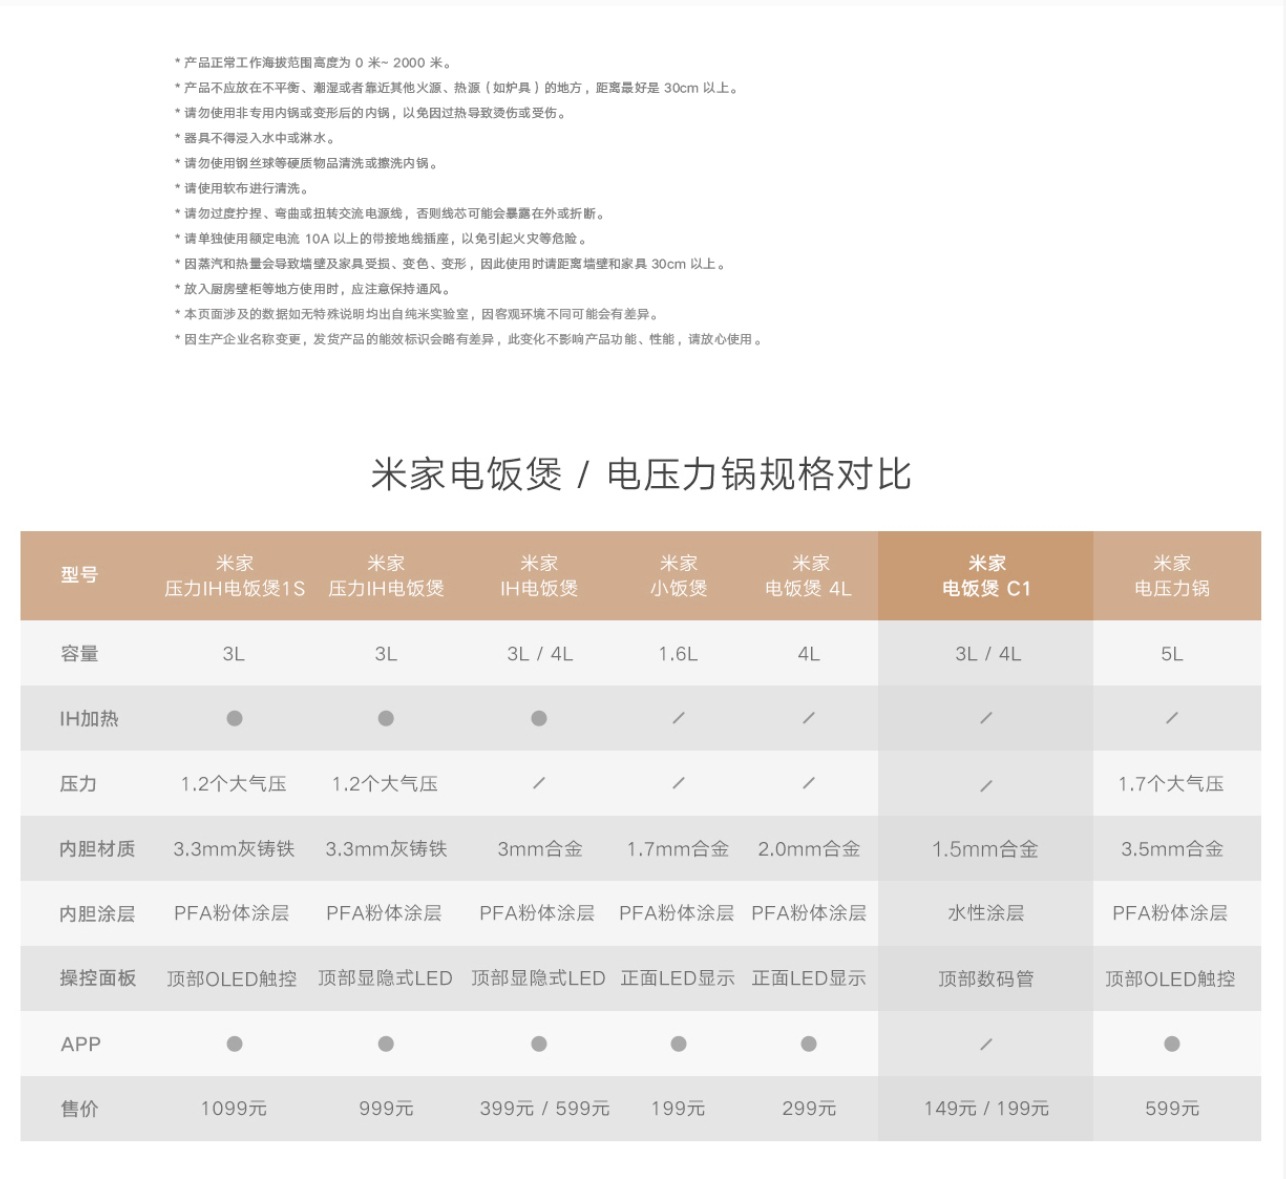Click the note about 厨房壁柜 ventilation
This screenshot has height=1179, width=1286.
[314, 289]
